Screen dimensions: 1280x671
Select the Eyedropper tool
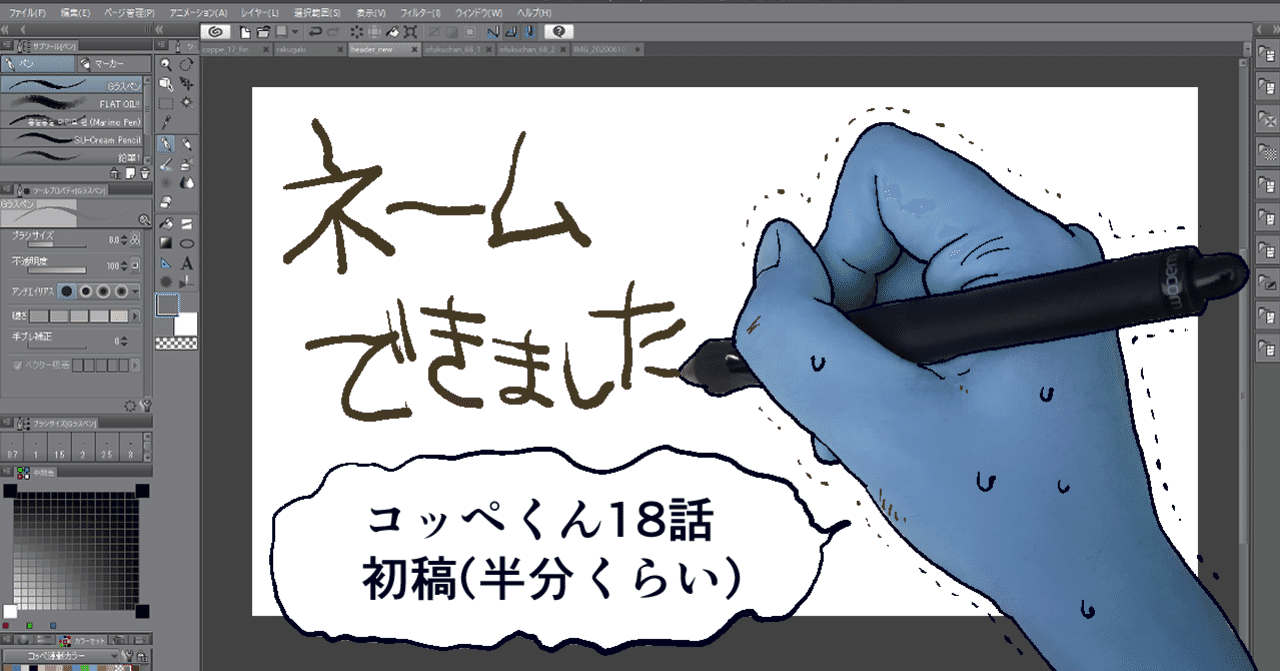pos(166,122)
